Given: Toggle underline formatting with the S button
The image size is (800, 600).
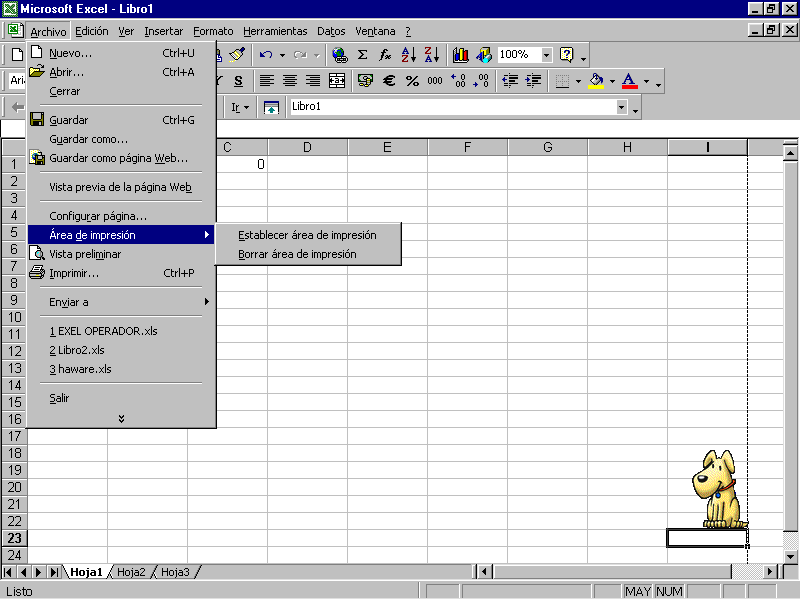Looking at the screenshot, I should 241,80.
